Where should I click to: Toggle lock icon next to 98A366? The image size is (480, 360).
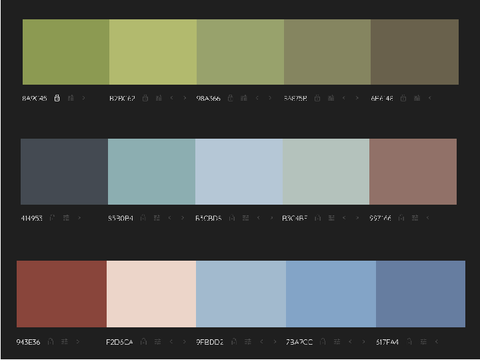(230, 98)
